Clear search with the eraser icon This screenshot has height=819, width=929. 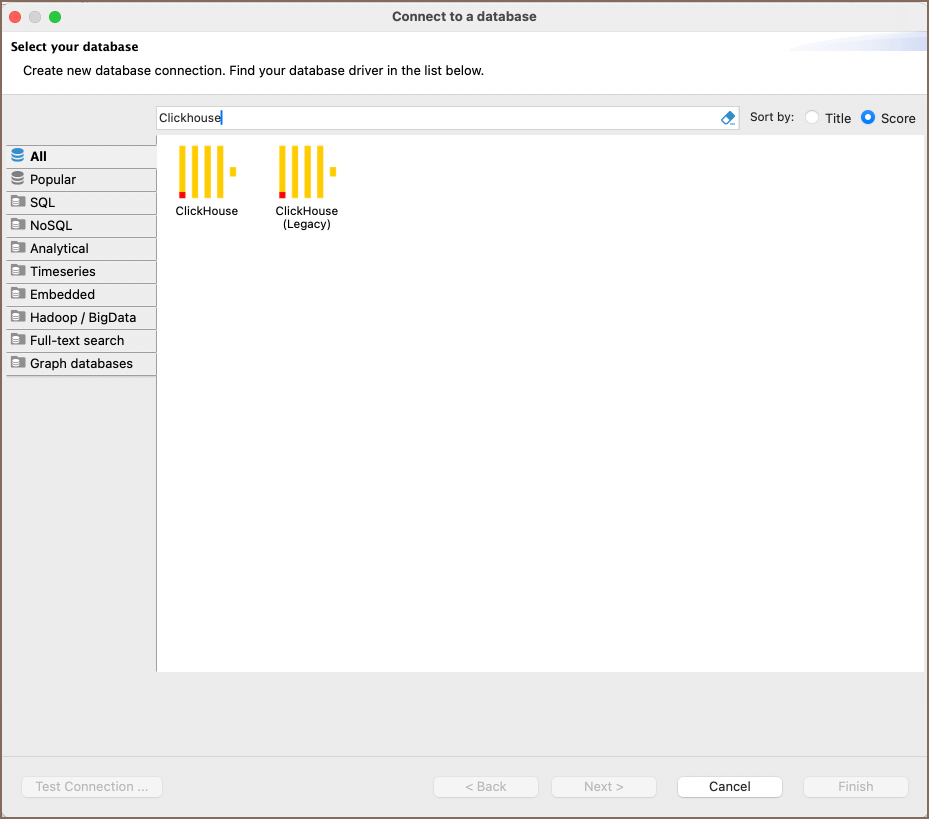[x=728, y=118]
